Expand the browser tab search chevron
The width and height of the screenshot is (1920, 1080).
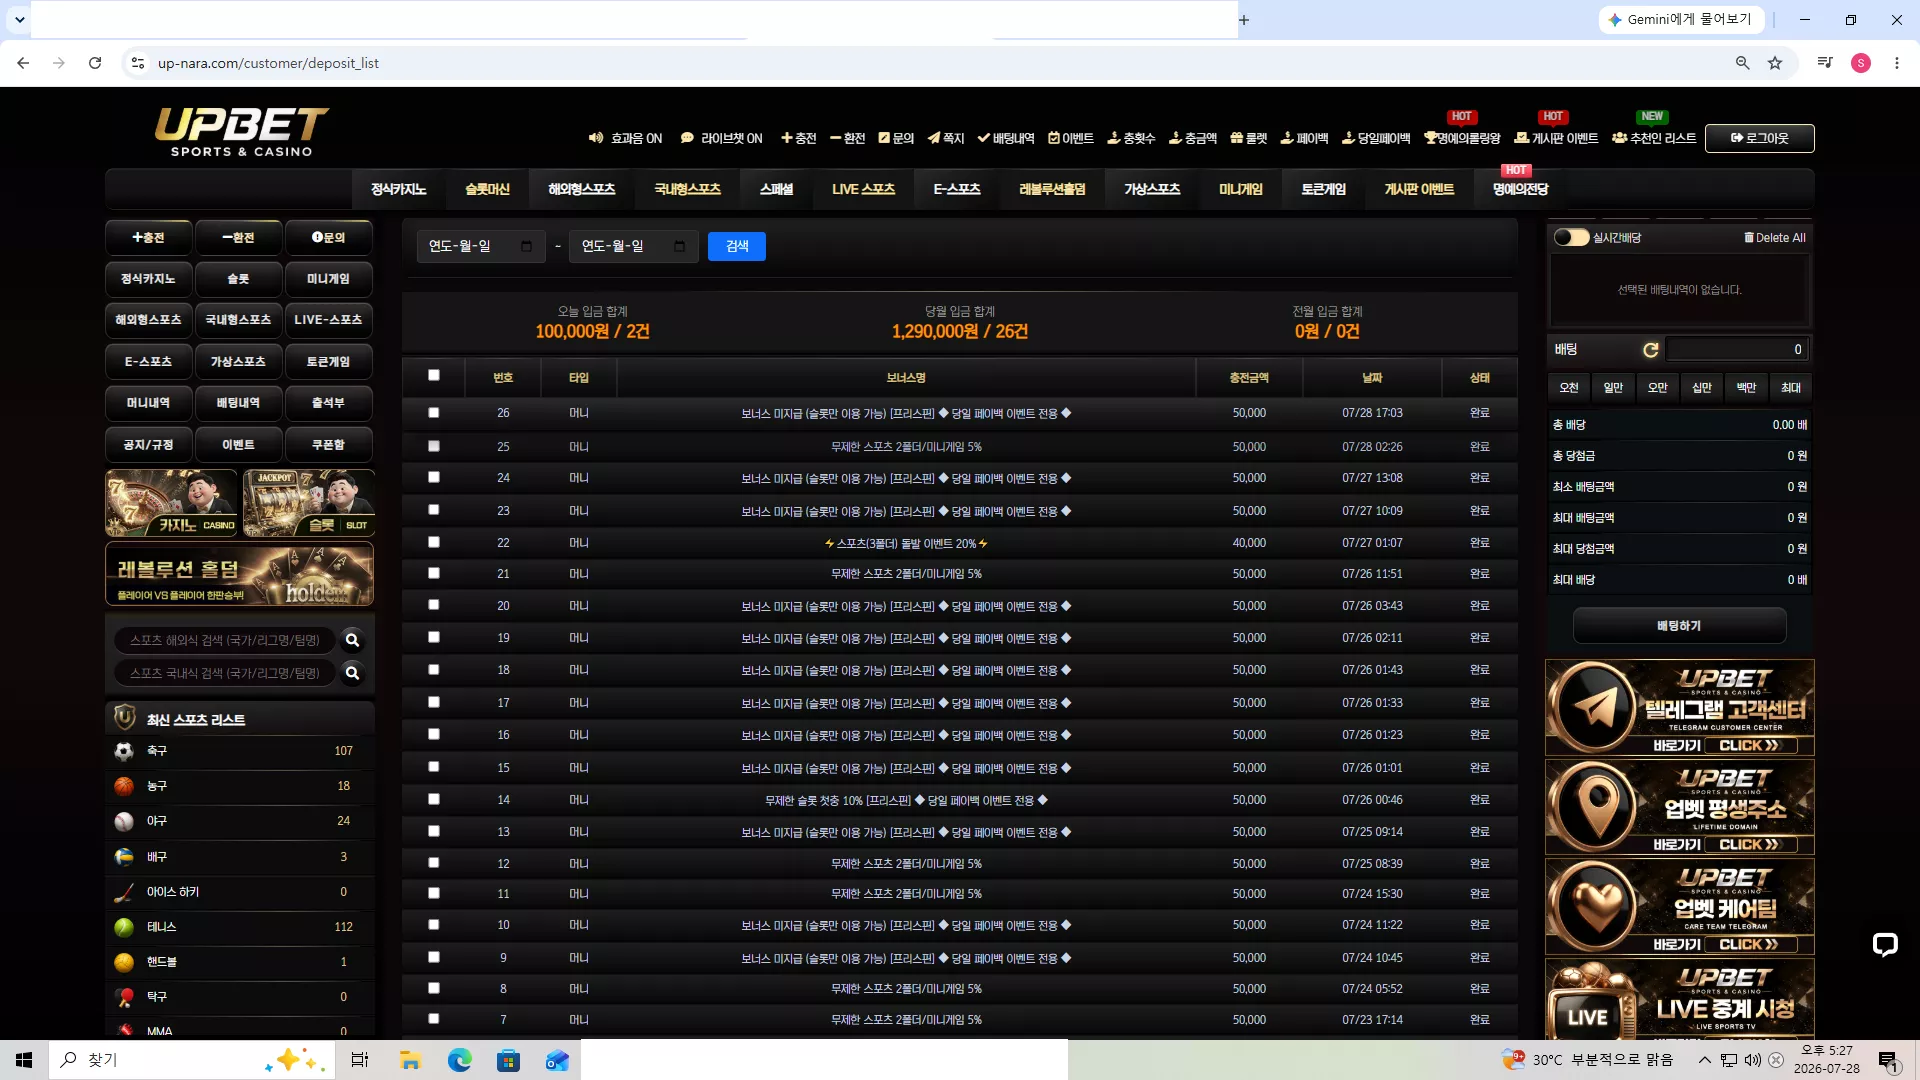pos(19,20)
